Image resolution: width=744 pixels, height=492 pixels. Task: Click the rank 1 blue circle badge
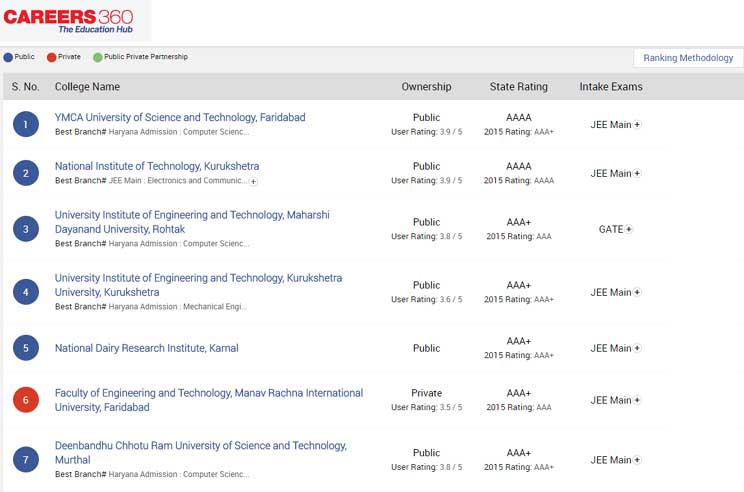click(x=26, y=124)
